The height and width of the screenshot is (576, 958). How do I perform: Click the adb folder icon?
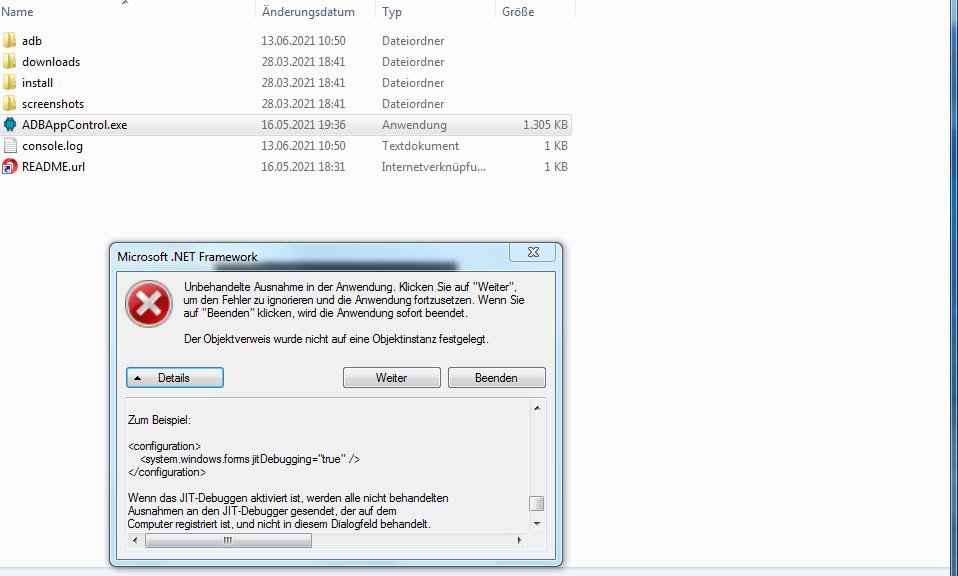(9, 40)
